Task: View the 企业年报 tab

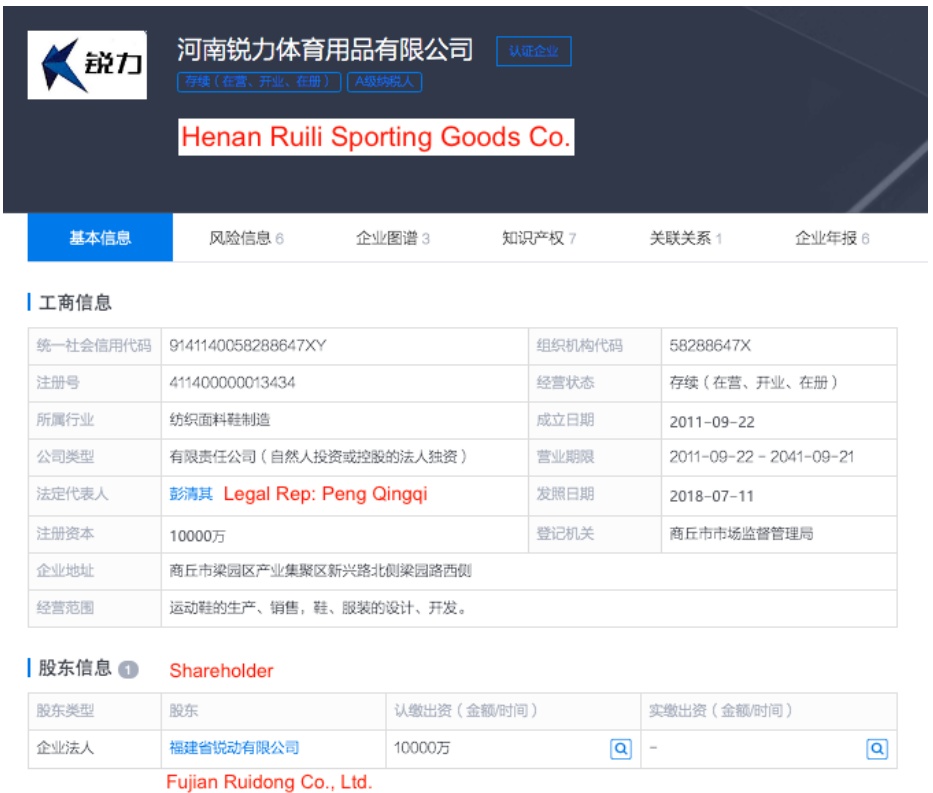Action: 832,238
